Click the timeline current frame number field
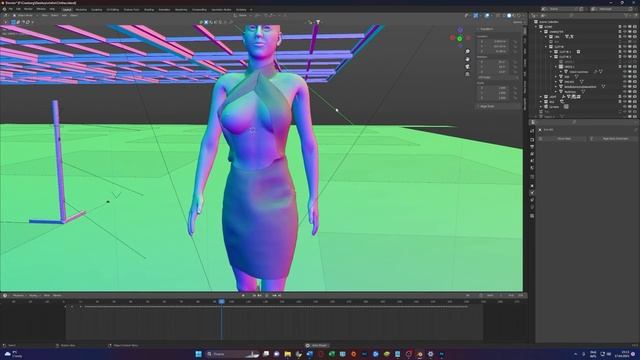Image resolution: width=640 pixels, height=360 pixels. (x=468, y=296)
